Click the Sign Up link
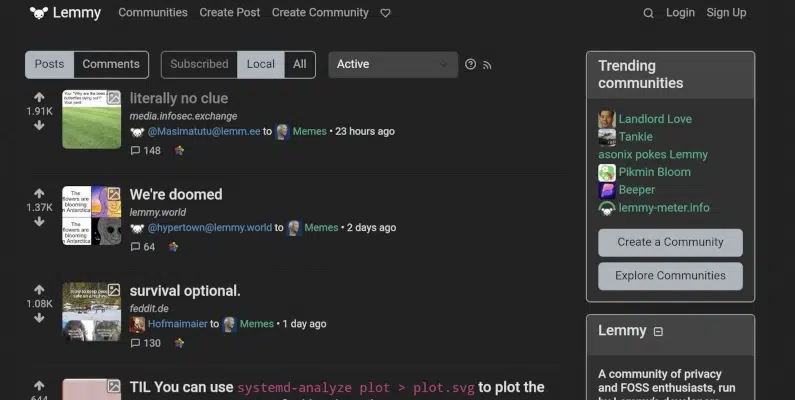Viewport: 795px width, 400px height. [726, 13]
